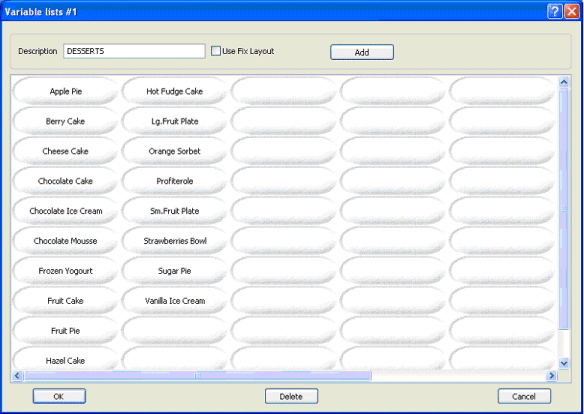This screenshot has height=414, width=584.
Task: Select the Vanilla Ice Cream item
Action: 174,300
